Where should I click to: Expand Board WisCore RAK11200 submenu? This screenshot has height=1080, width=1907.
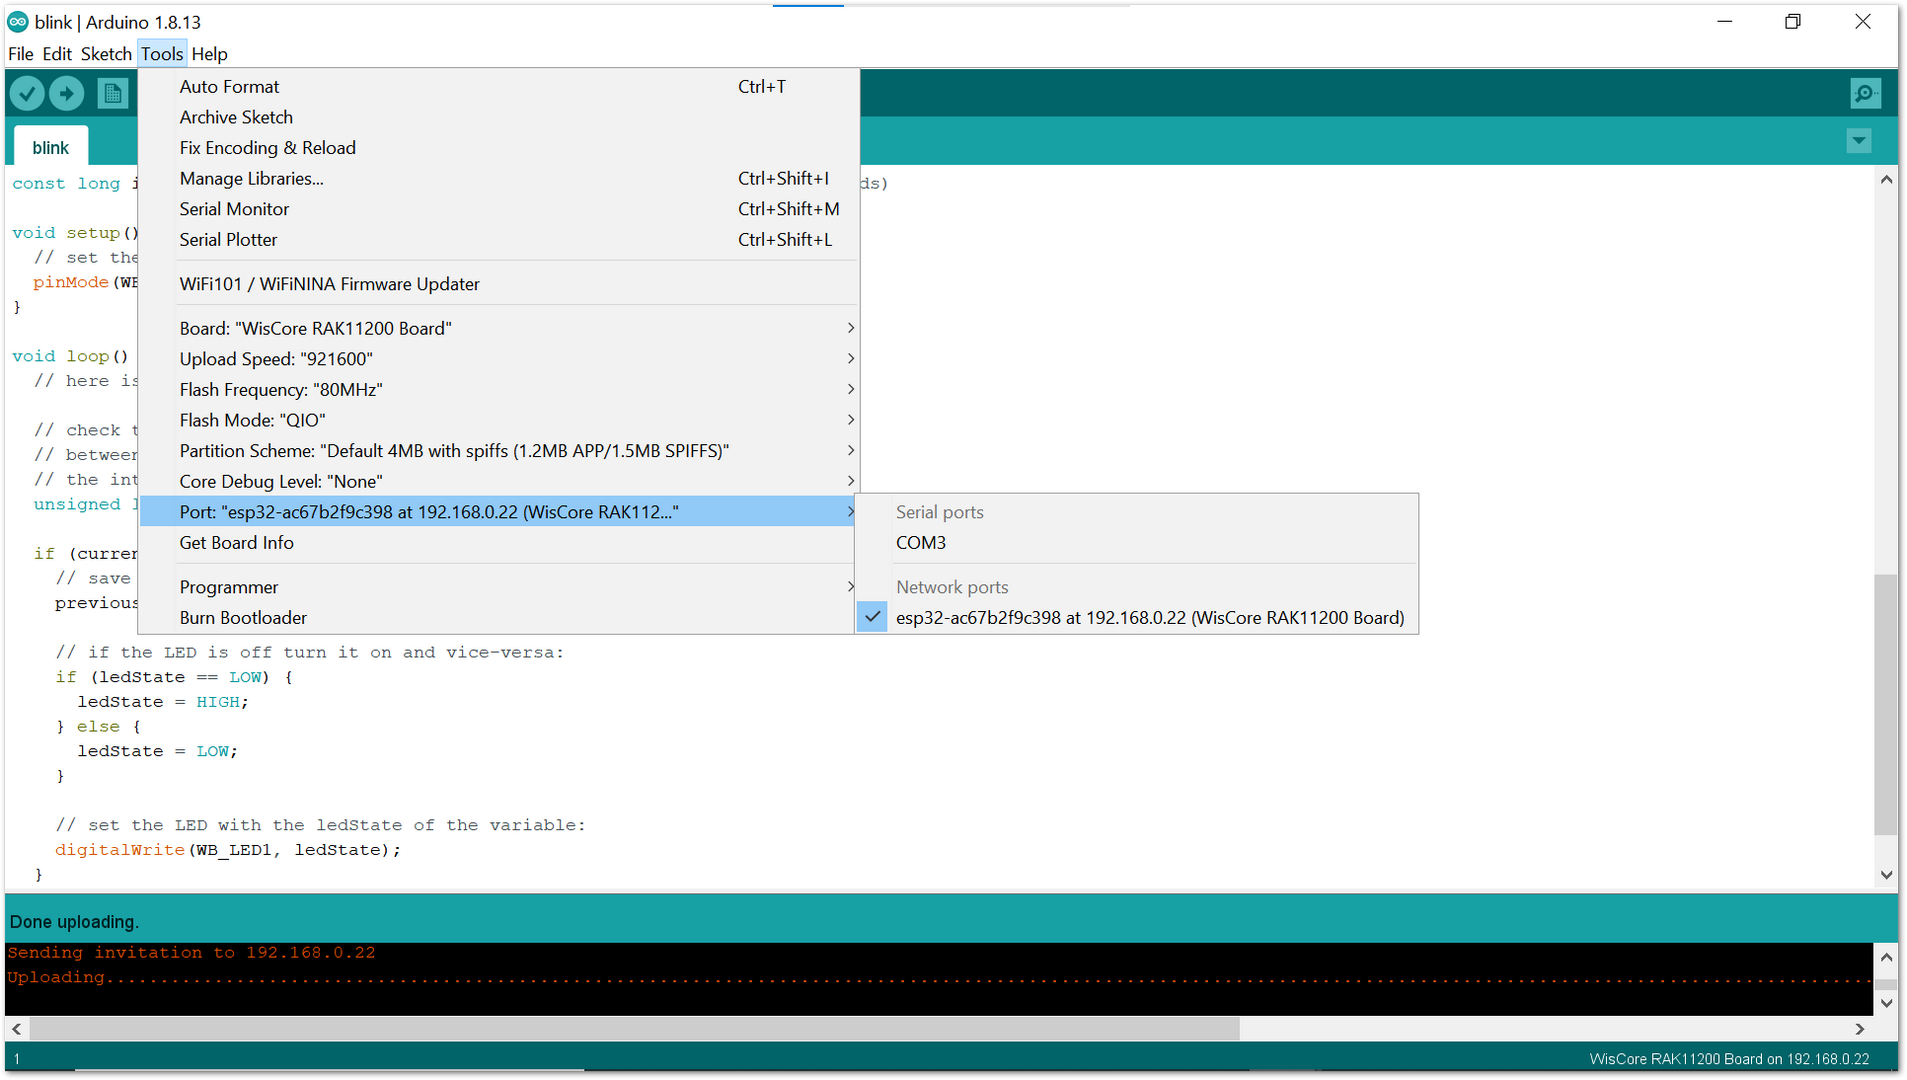498,329
